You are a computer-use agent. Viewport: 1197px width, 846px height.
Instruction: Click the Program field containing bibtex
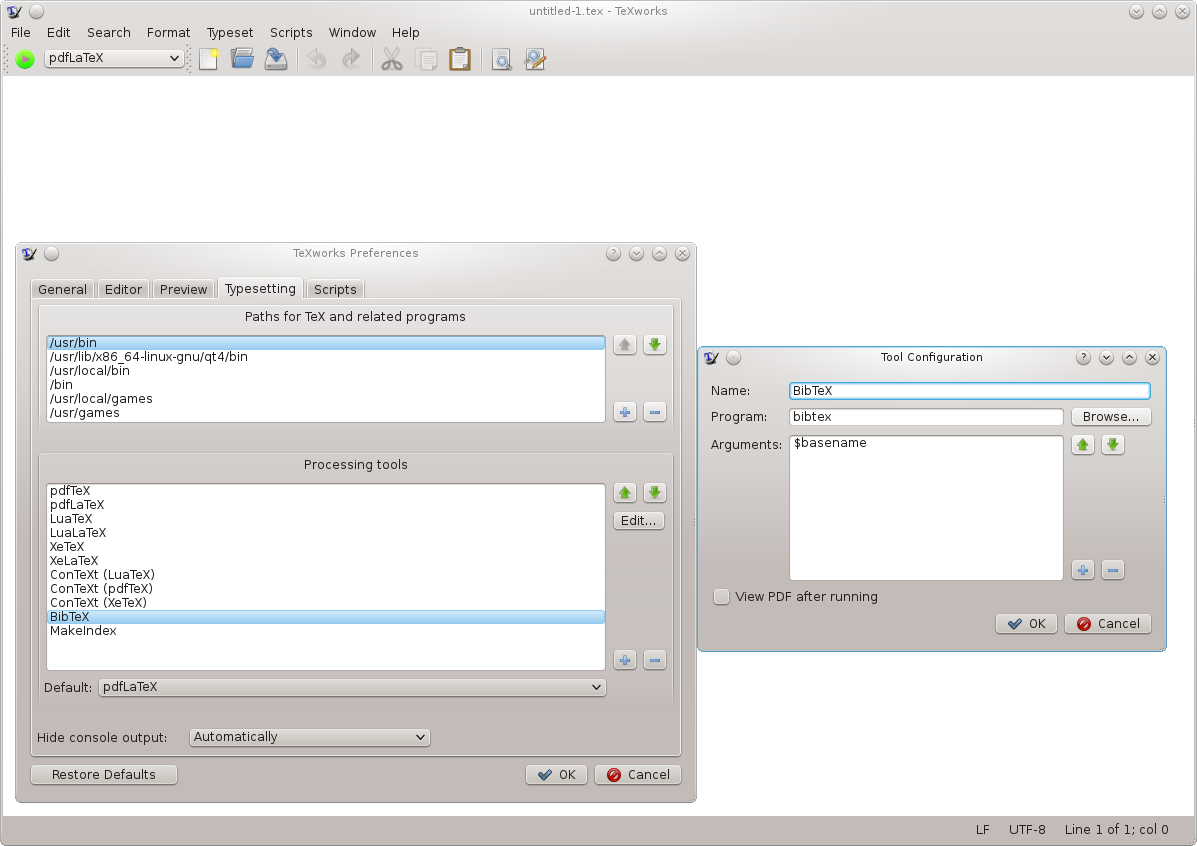click(x=926, y=417)
